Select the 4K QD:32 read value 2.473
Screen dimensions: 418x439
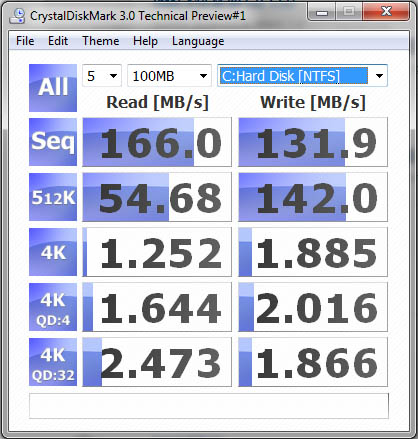click(x=157, y=362)
